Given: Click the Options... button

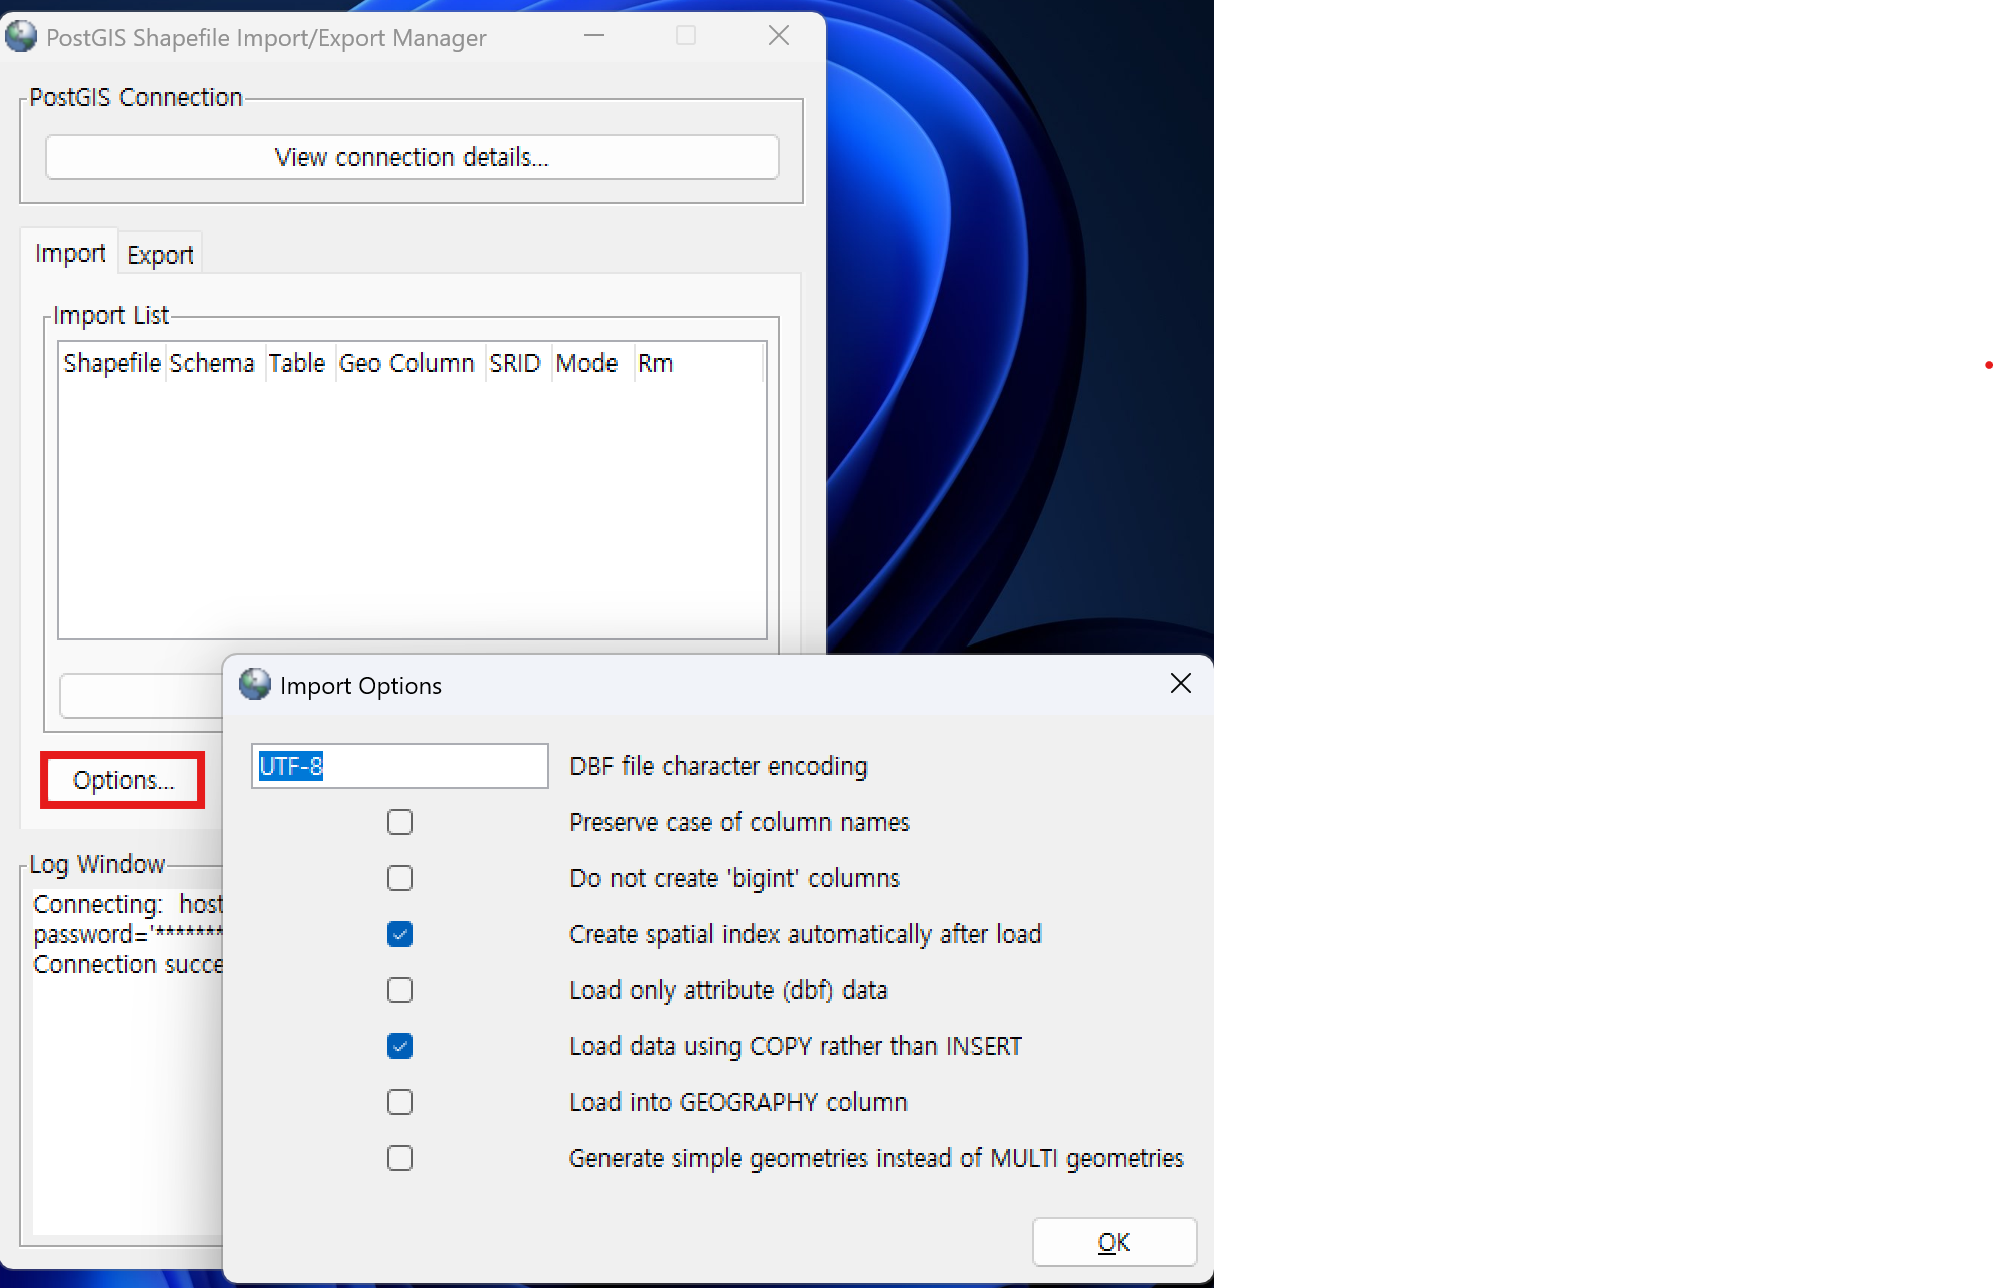Looking at the screenshot, I should (123, 780).
